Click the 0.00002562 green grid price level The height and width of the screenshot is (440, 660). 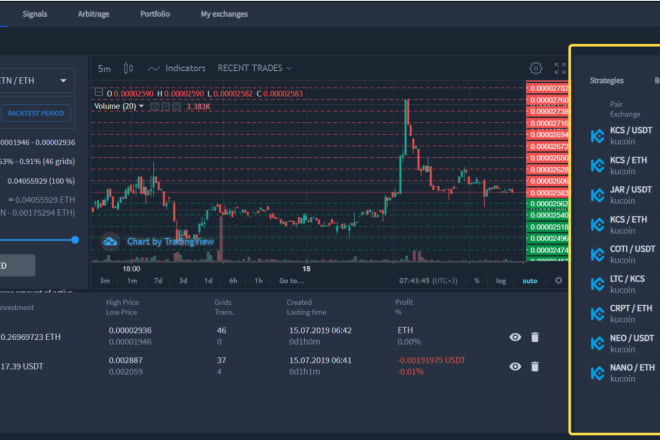click(548, 204)
